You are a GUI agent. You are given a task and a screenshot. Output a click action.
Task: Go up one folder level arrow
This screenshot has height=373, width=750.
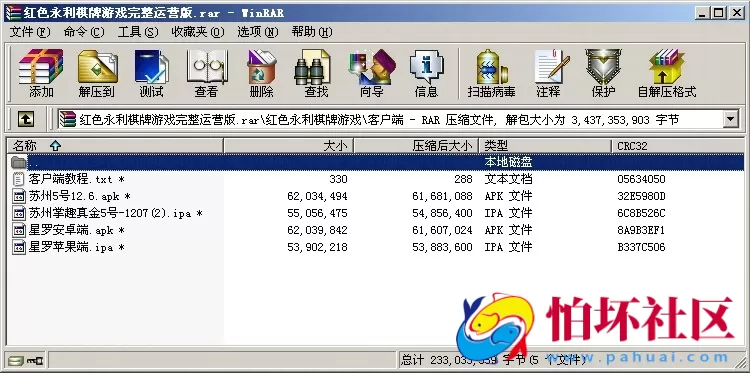tap(26, 119)
